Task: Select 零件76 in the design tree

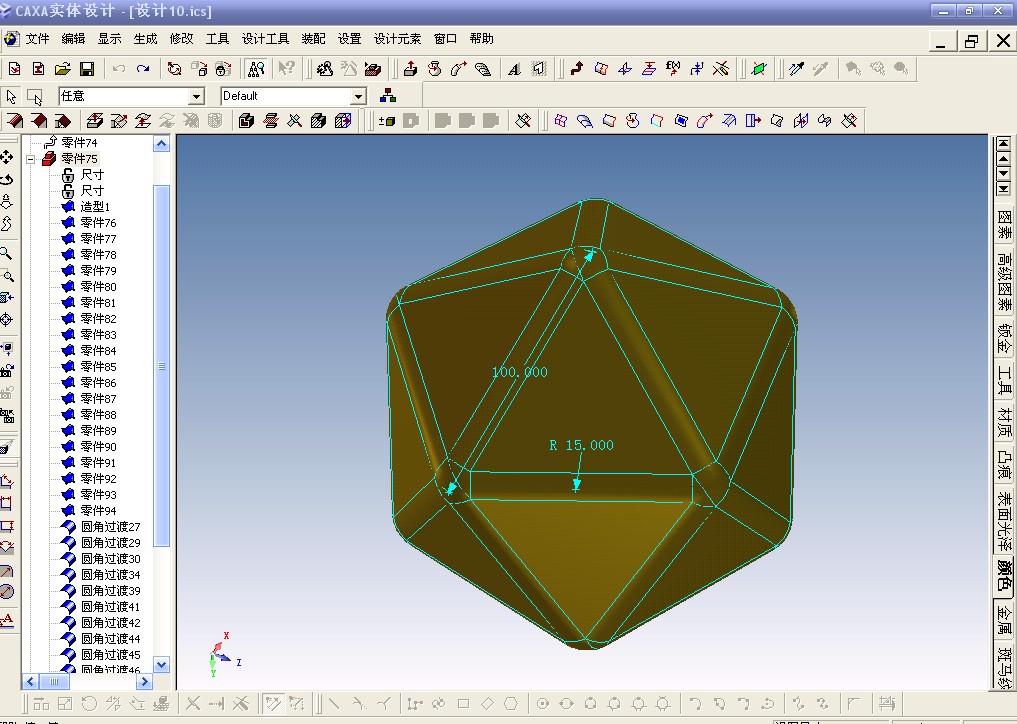Action: (99, 223)
